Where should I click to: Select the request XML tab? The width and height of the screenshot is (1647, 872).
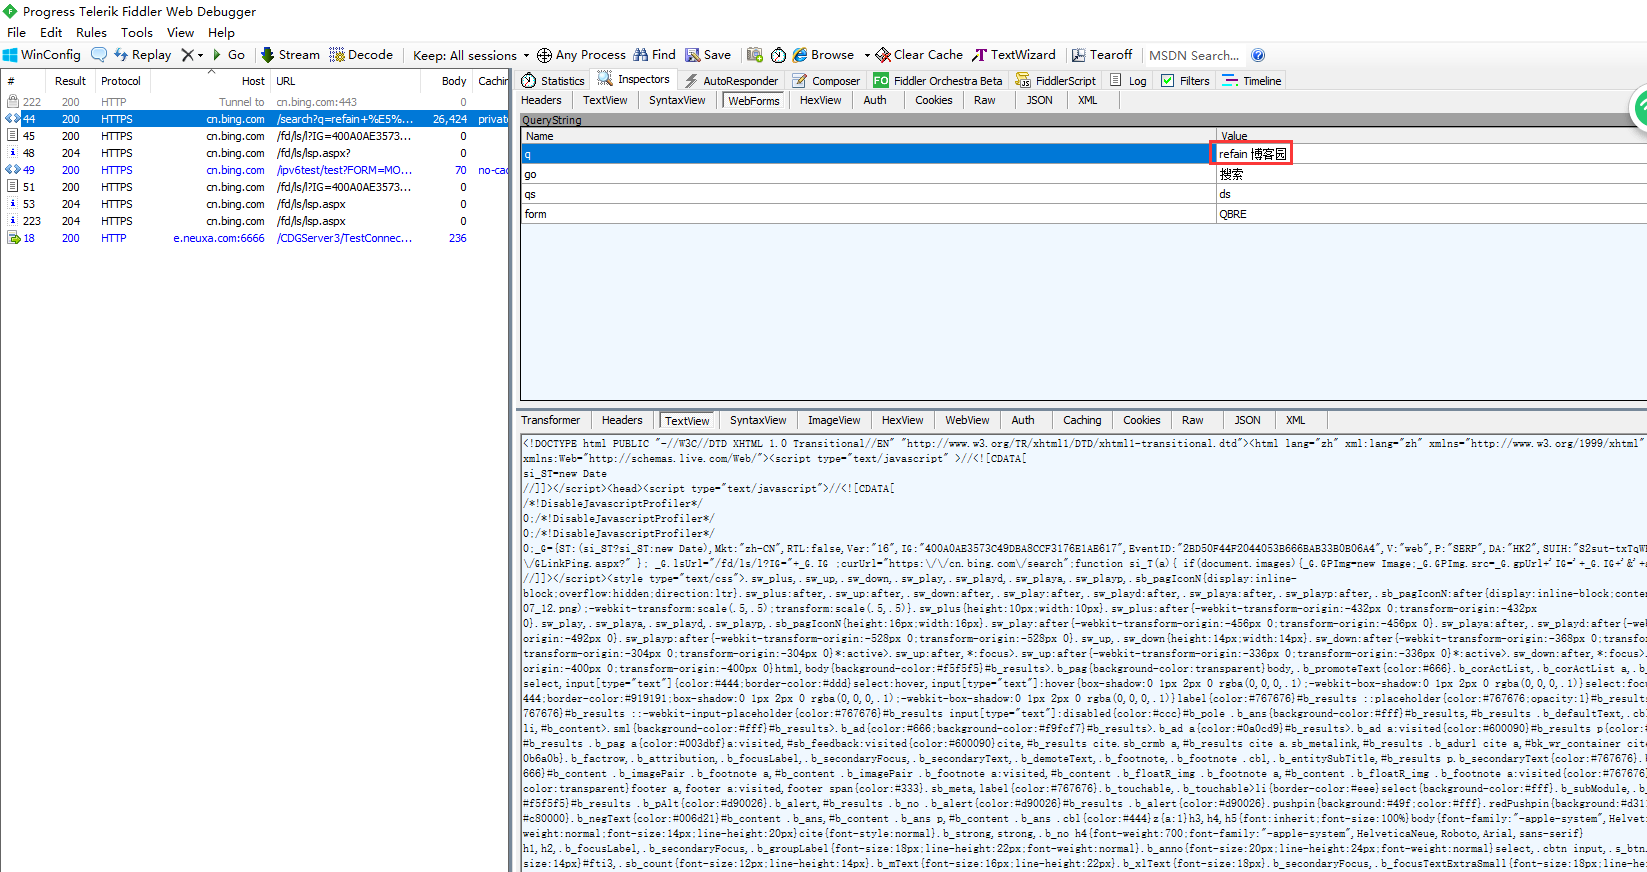click(1087, 100)
